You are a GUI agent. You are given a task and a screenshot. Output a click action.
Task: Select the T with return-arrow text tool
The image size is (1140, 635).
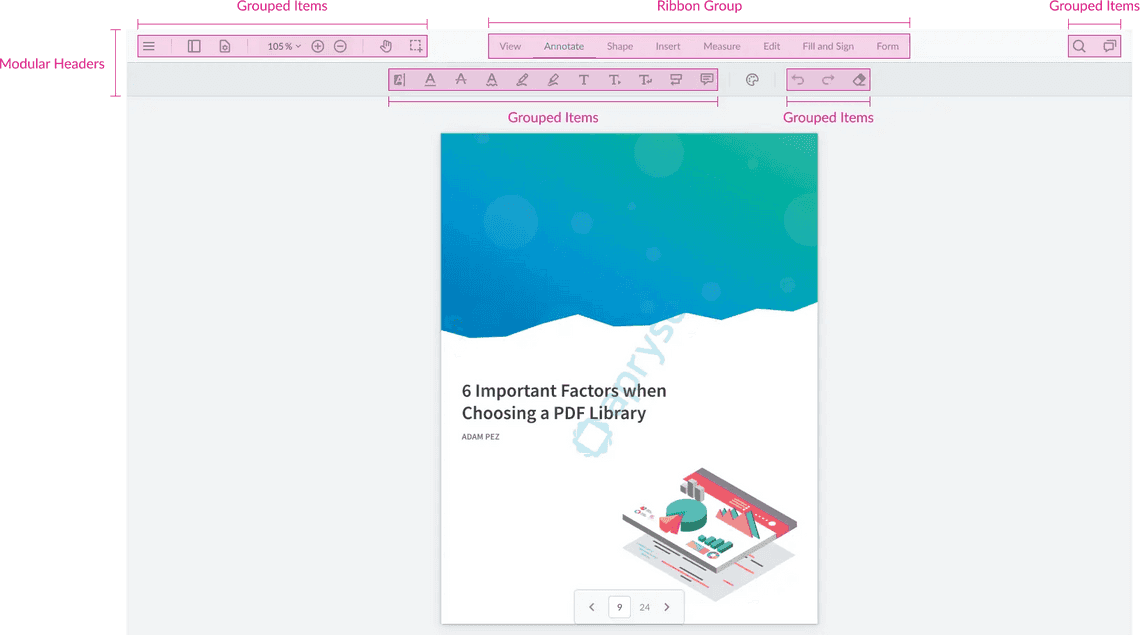tap(645, 80)
